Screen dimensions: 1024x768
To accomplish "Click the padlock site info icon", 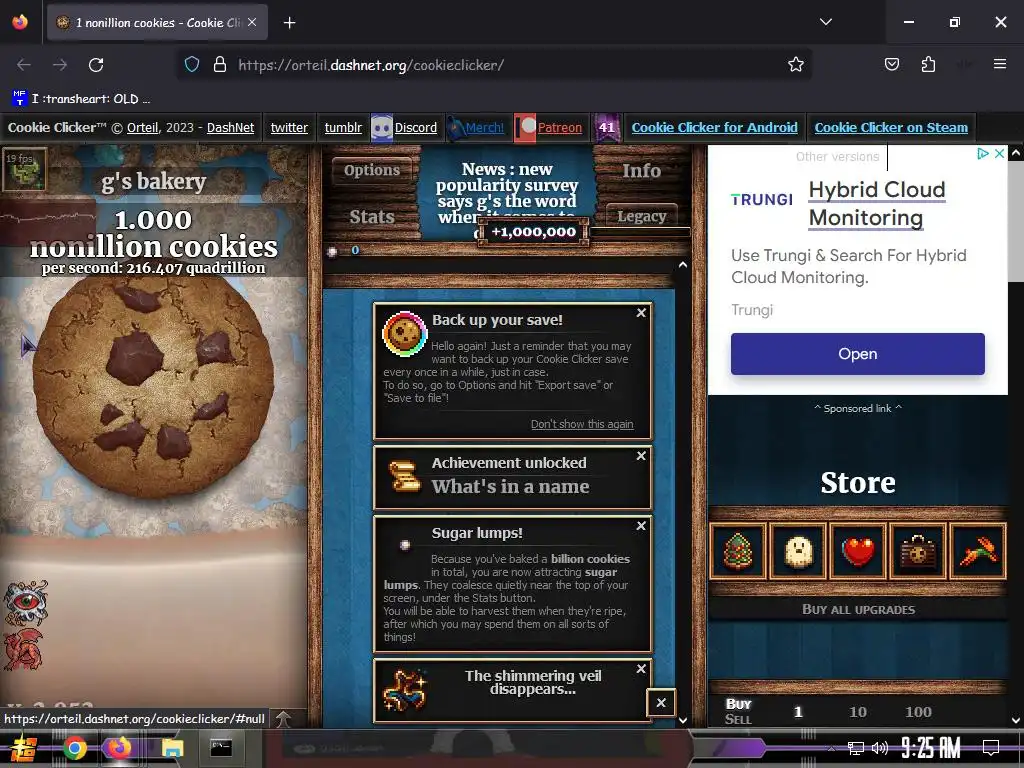I will pos(220,65).
